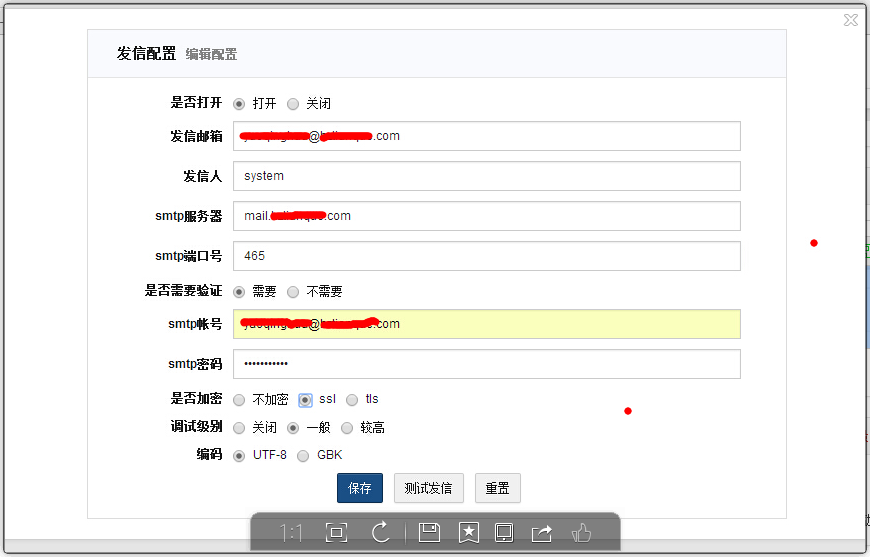Click the 重置 reset button
This screenshot has height=557, width=870.
point(498,488)
